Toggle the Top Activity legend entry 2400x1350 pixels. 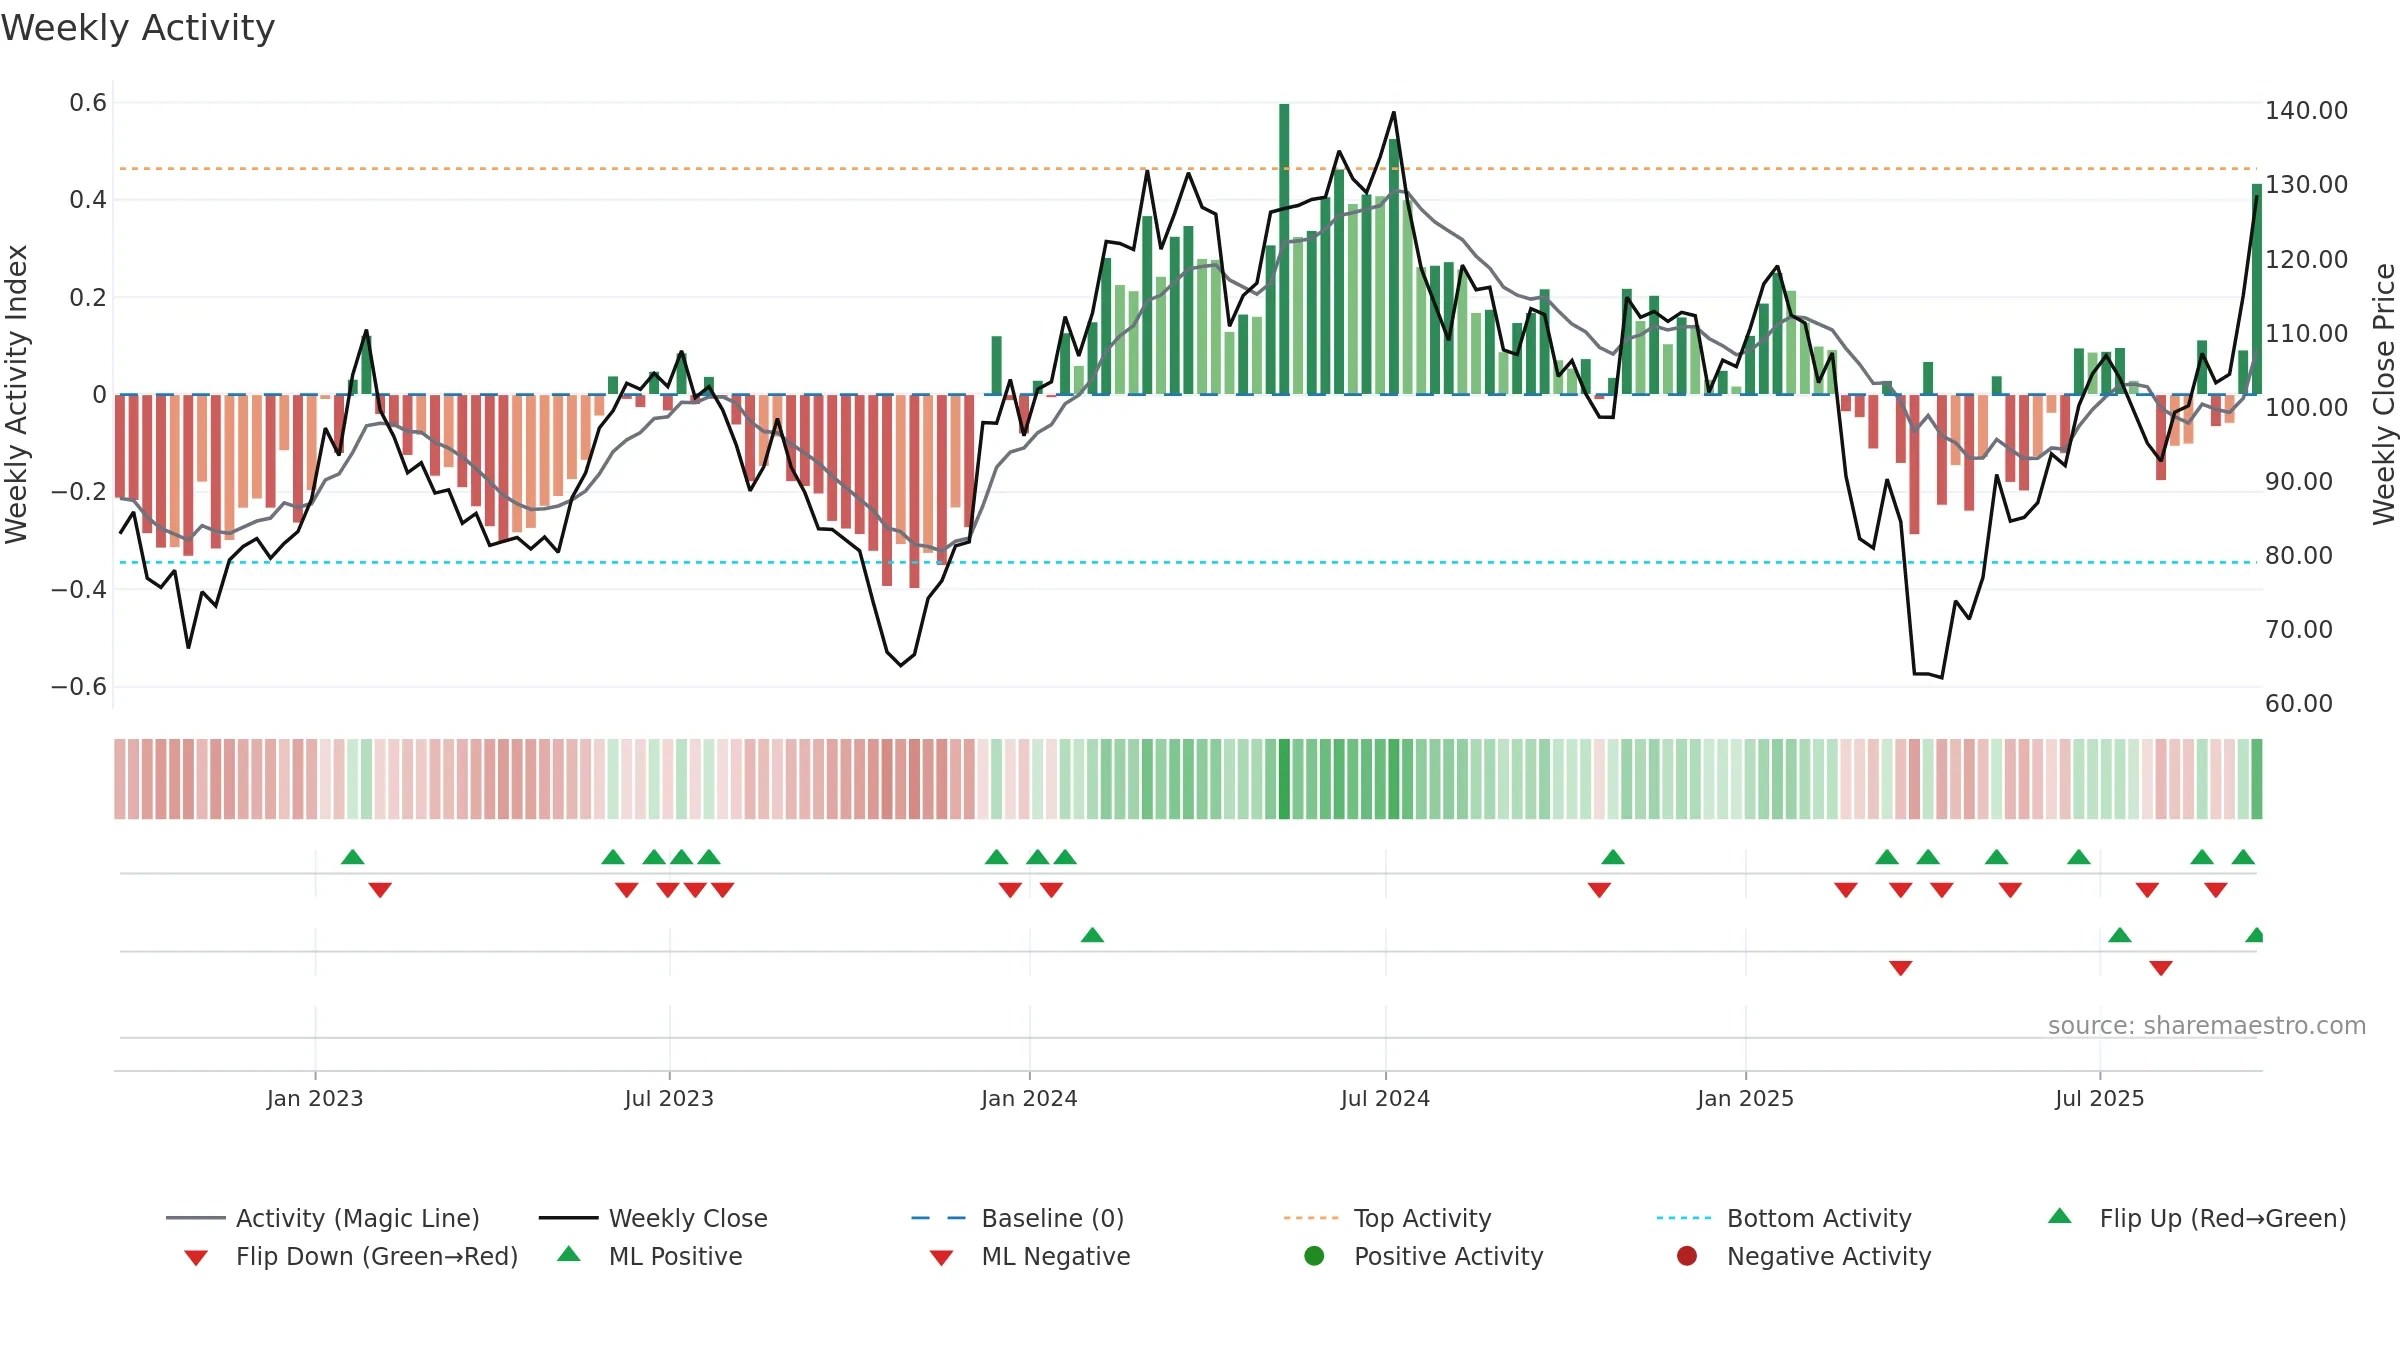(x=1387, y=1218)
